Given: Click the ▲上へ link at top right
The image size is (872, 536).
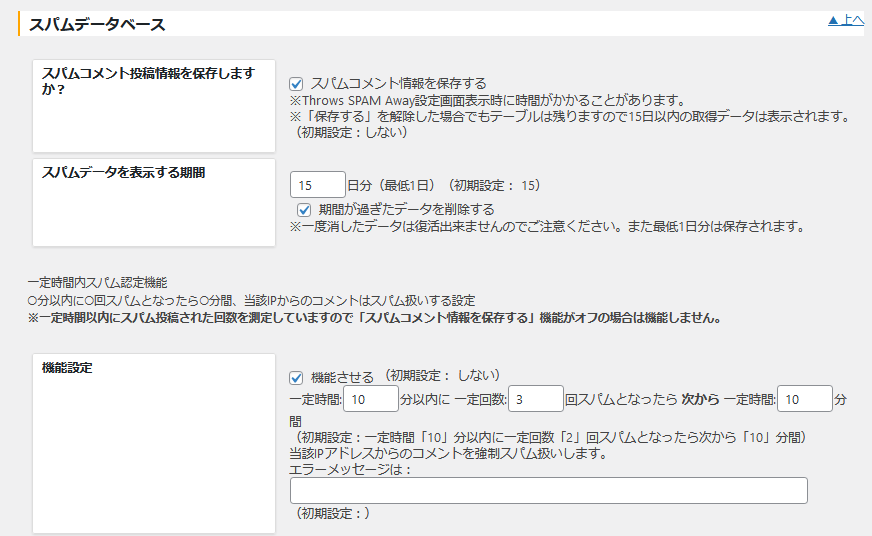Looking at the screenshot, I should (x=845, y=20).
